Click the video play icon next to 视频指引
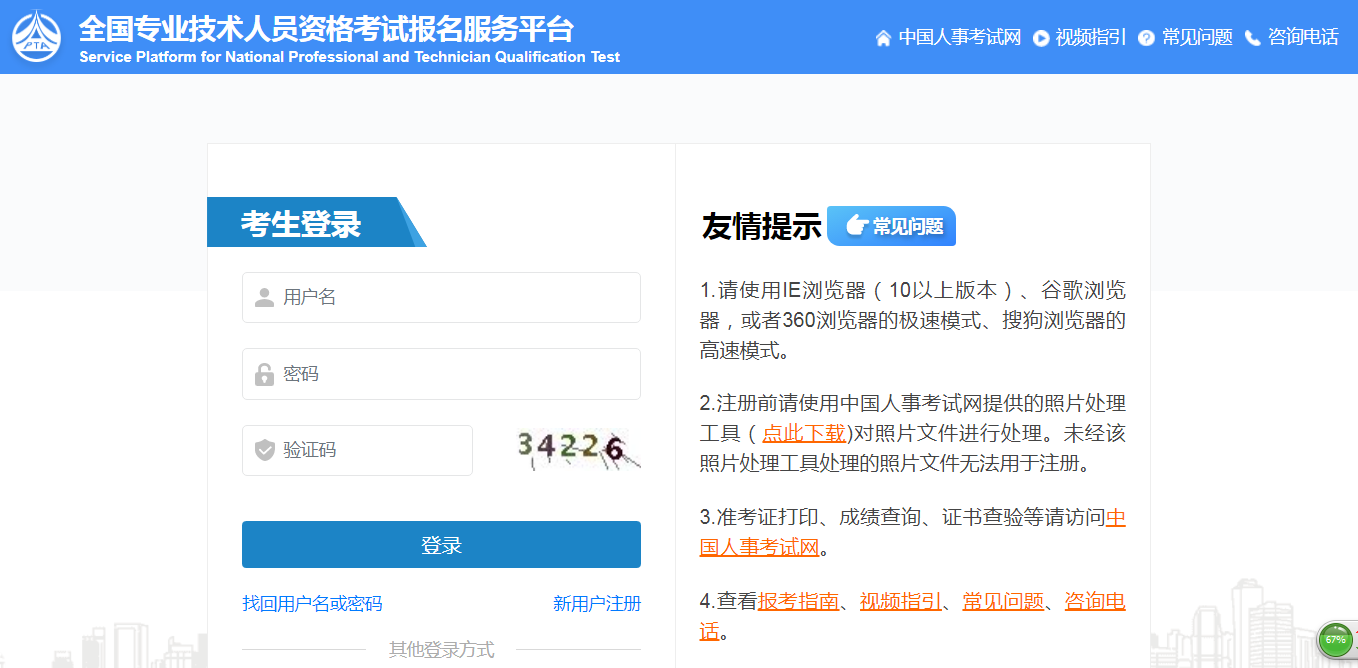Viewport: 1358px width, 668px height. point(1041,37)
